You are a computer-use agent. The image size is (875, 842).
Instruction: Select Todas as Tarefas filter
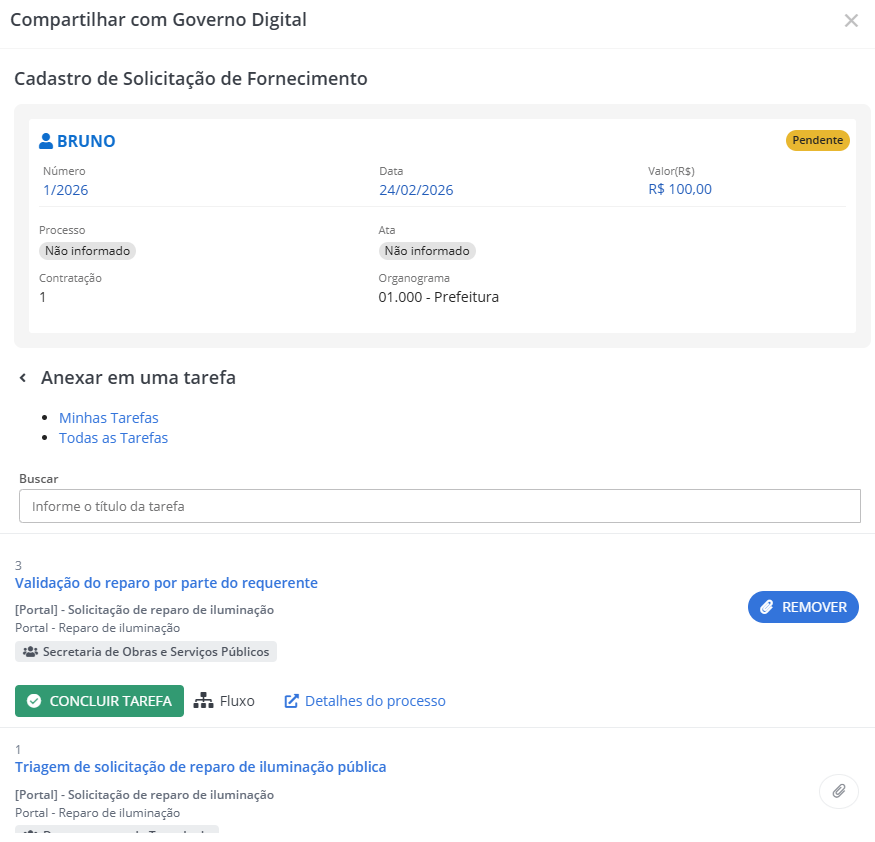[x=113, y=438]
